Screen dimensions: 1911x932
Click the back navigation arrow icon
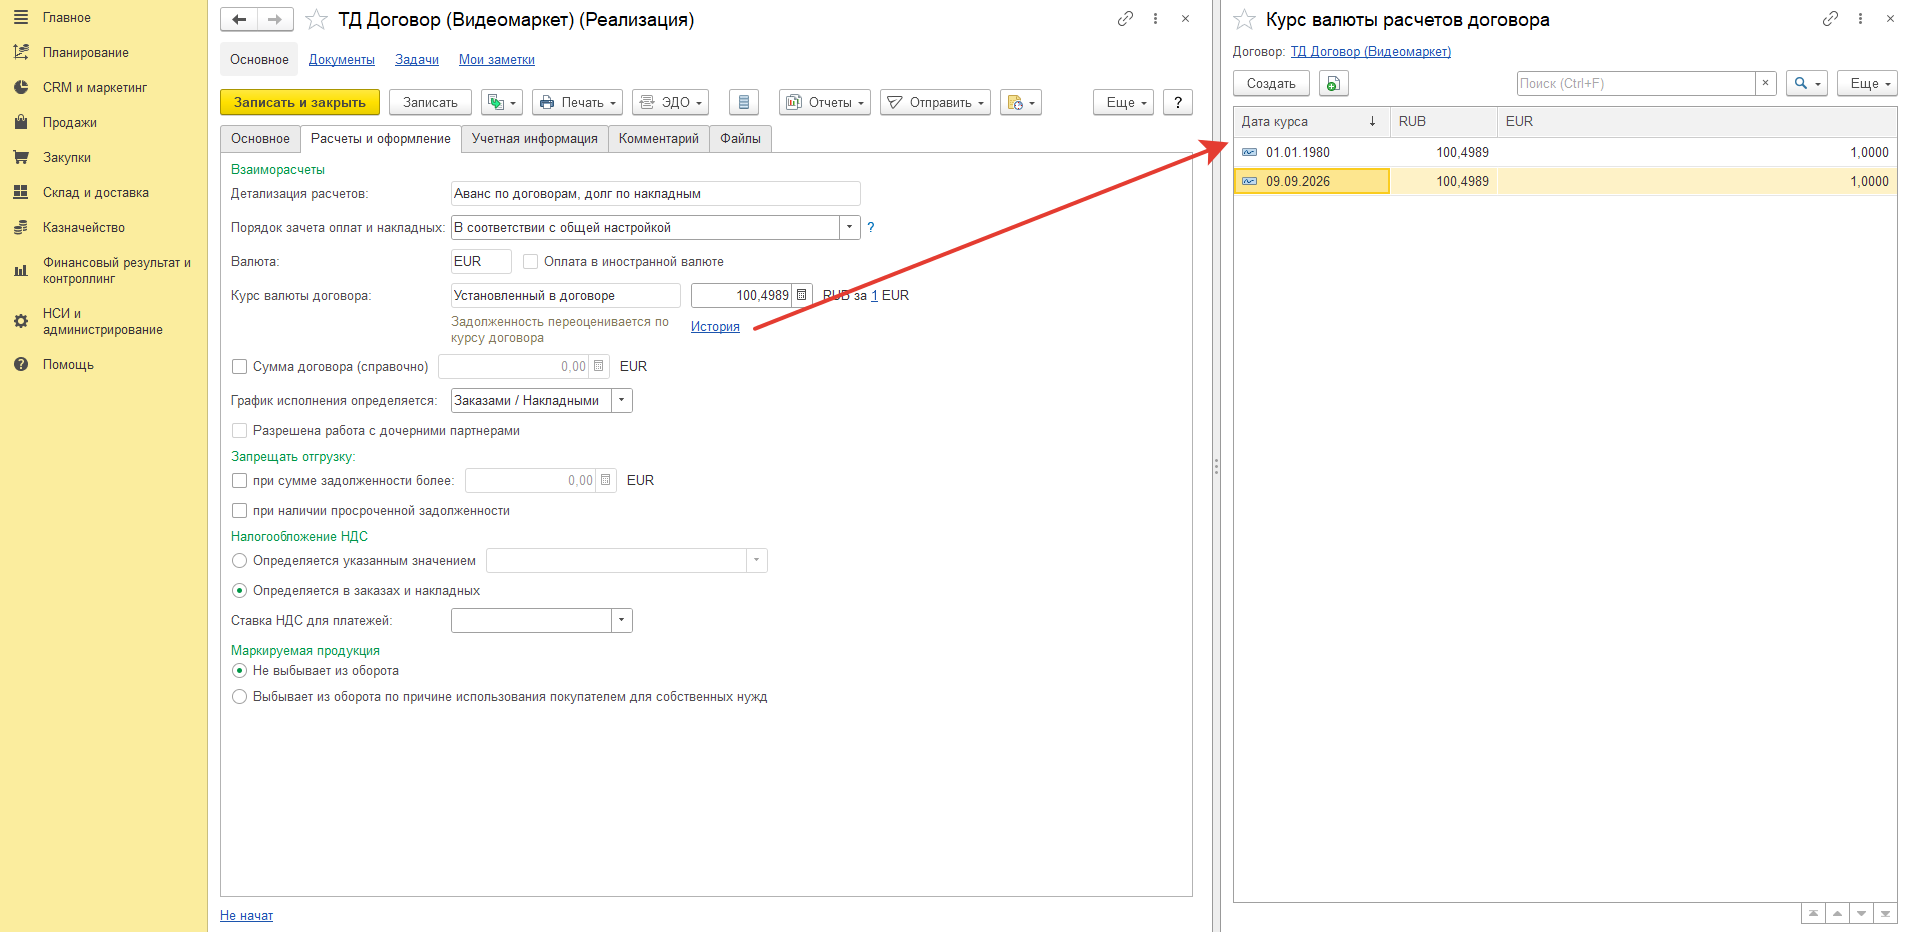pos(239,19)
